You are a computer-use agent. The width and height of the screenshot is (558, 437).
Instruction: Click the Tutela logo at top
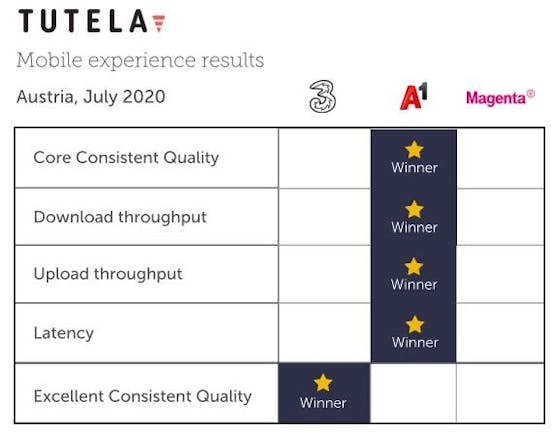[x=92, y=21]
